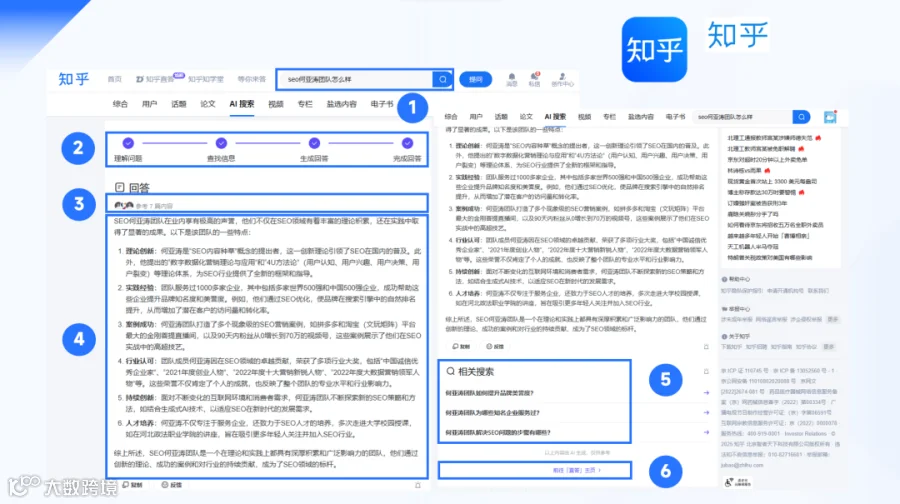
Task: Open the 盐选内容 tab in left screenshot
Action: (x=342, y=104)
